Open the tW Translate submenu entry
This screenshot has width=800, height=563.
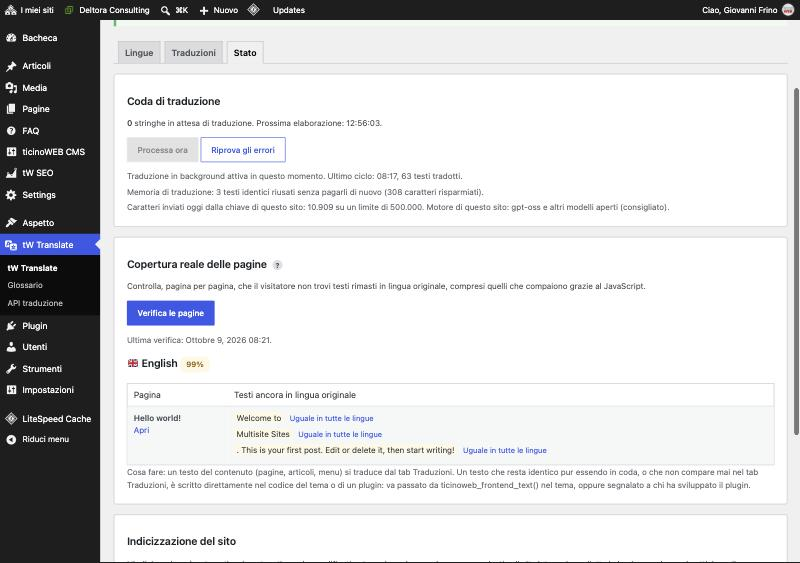click(32, 268)
